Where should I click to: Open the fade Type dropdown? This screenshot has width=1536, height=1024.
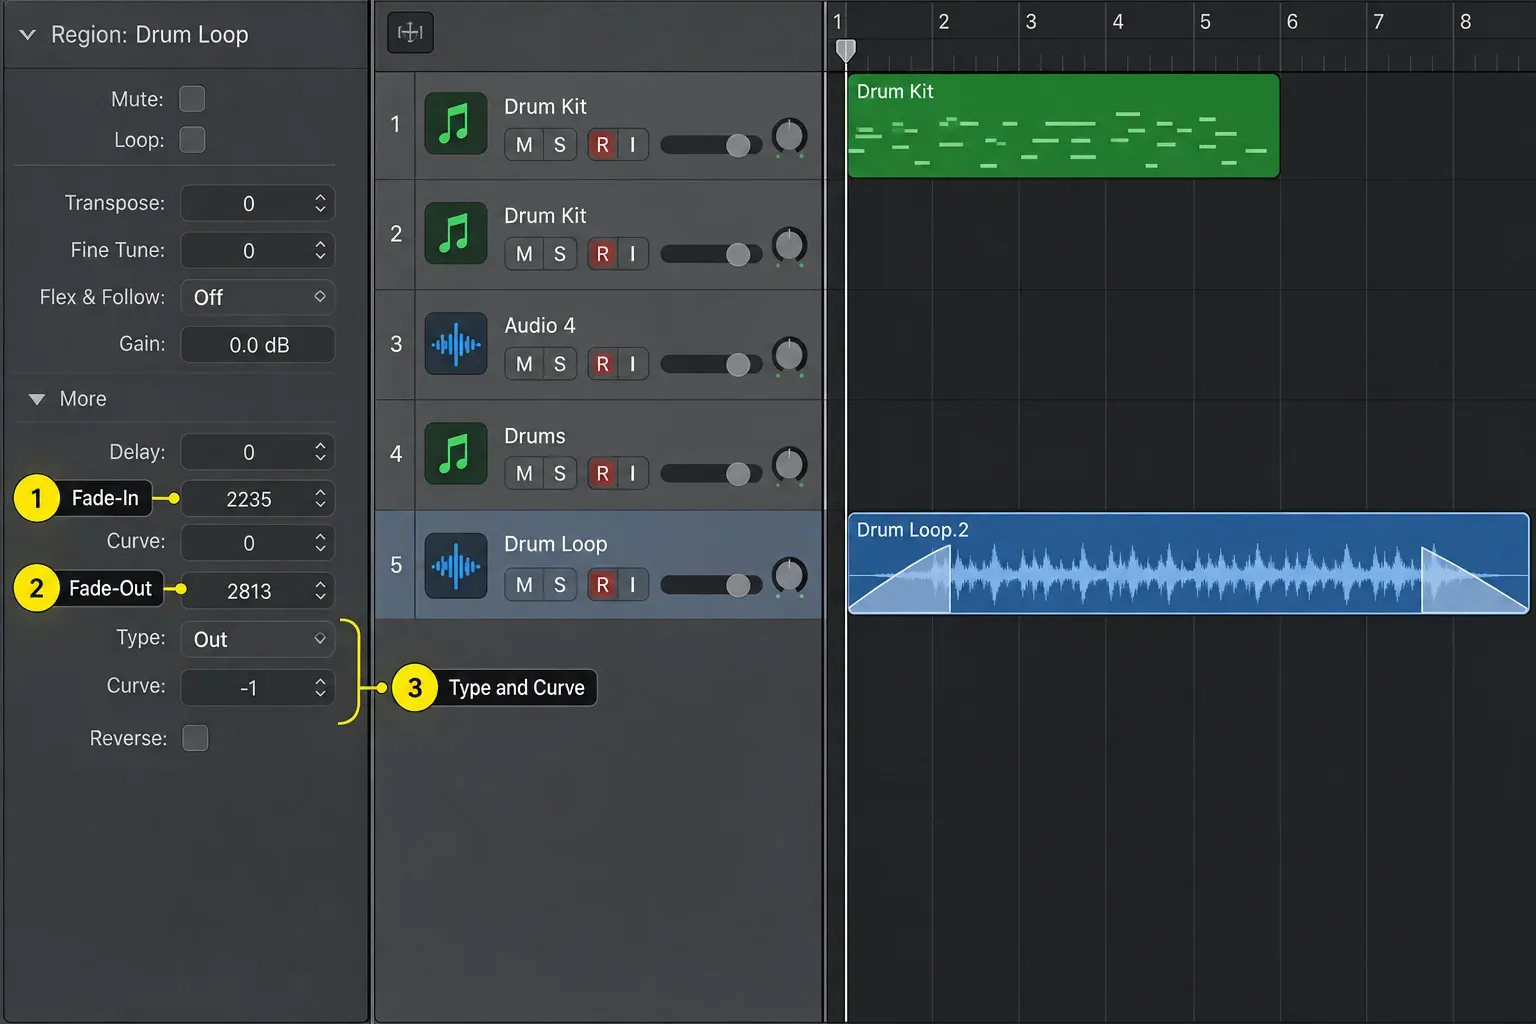tap(257, 639)
